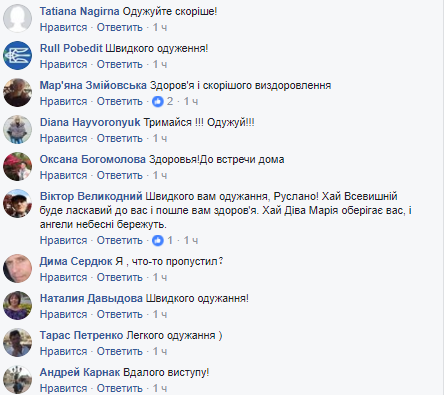
Task: Open Rull Pobedit's trident profile picture
Action: pyautogui.click(x=18, y=55)
